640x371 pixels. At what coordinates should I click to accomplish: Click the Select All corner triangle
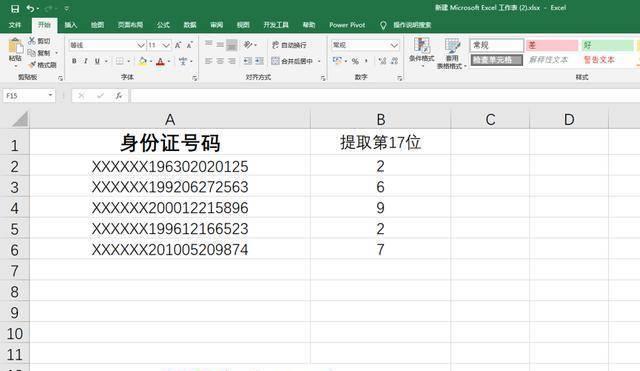pyautogui.click(x=20, y=119)
